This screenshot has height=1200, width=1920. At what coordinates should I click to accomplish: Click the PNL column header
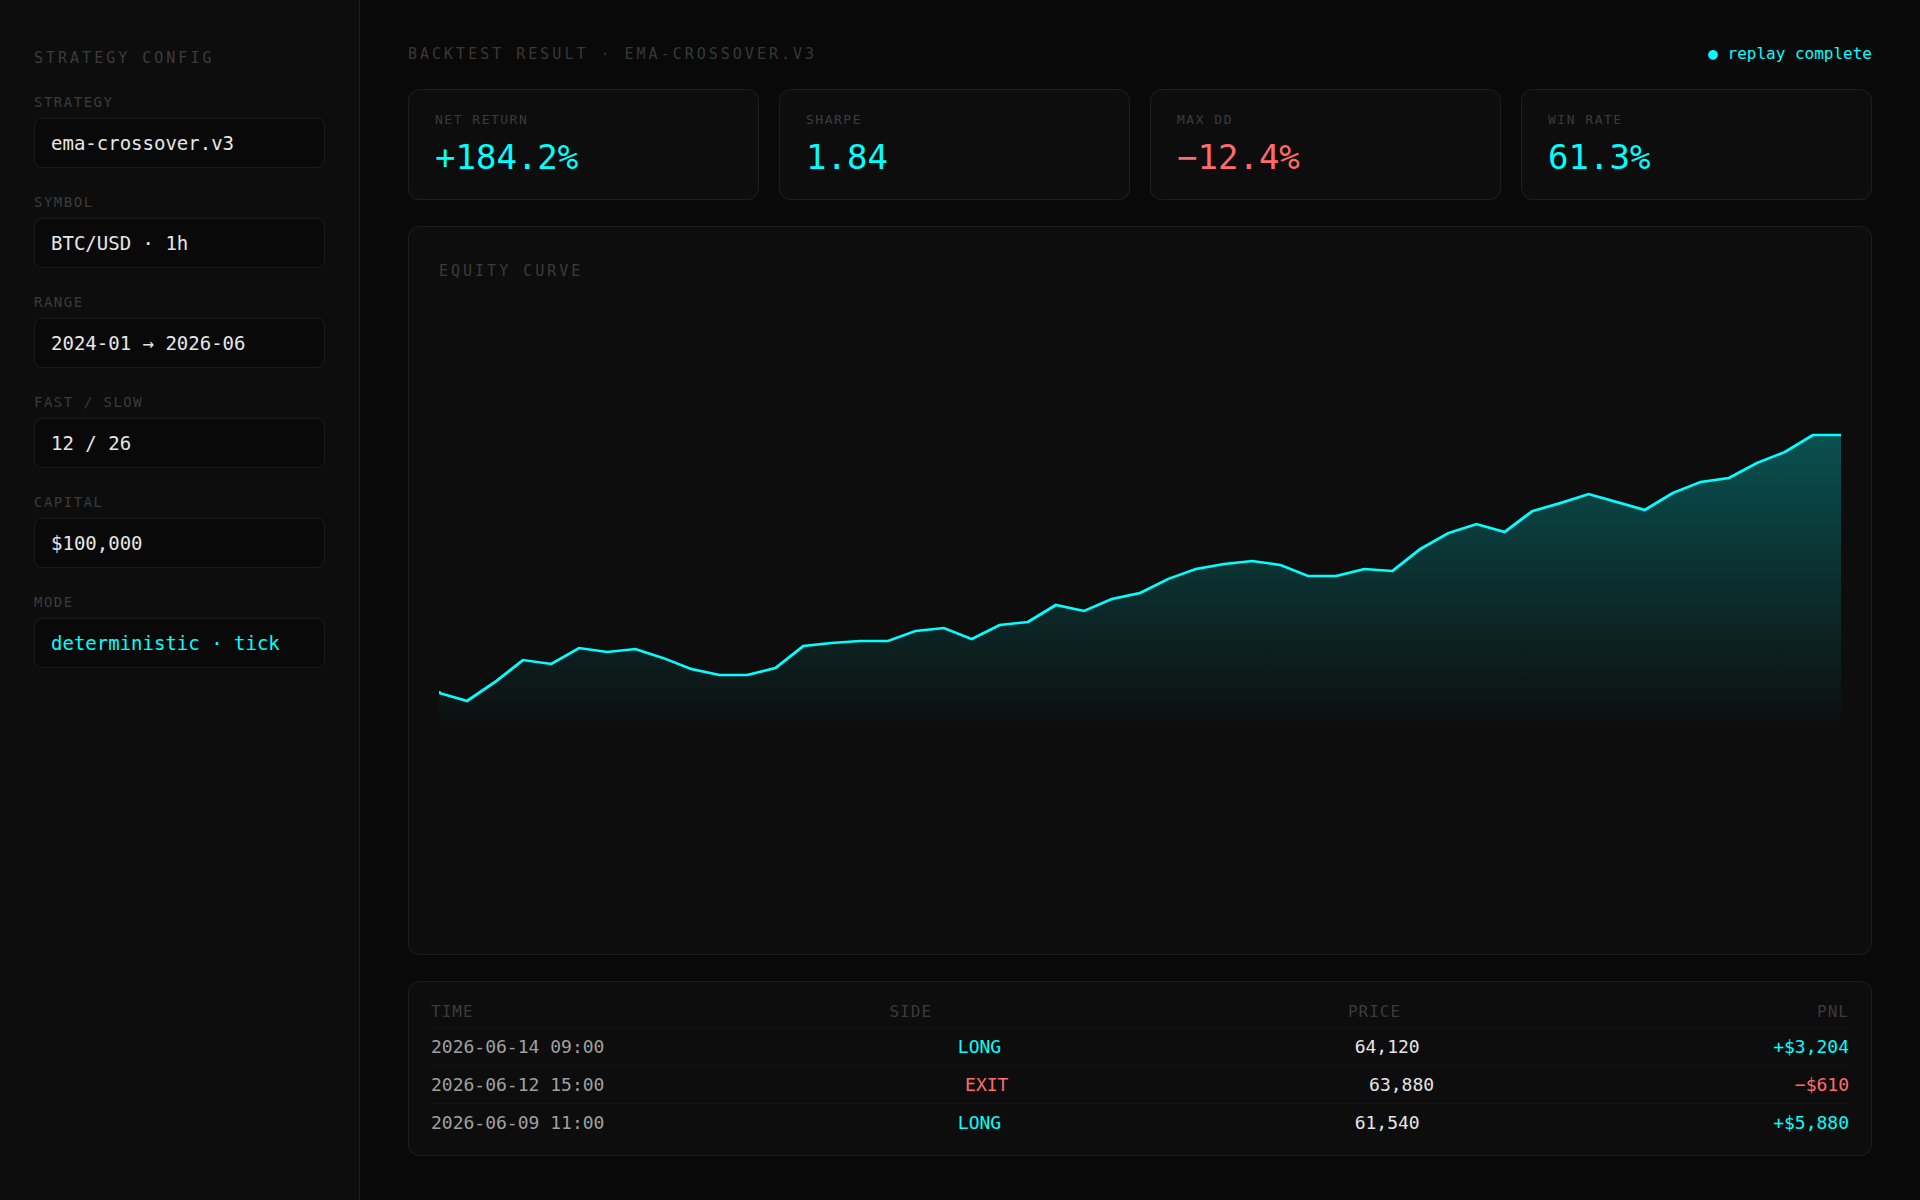1832,1011
